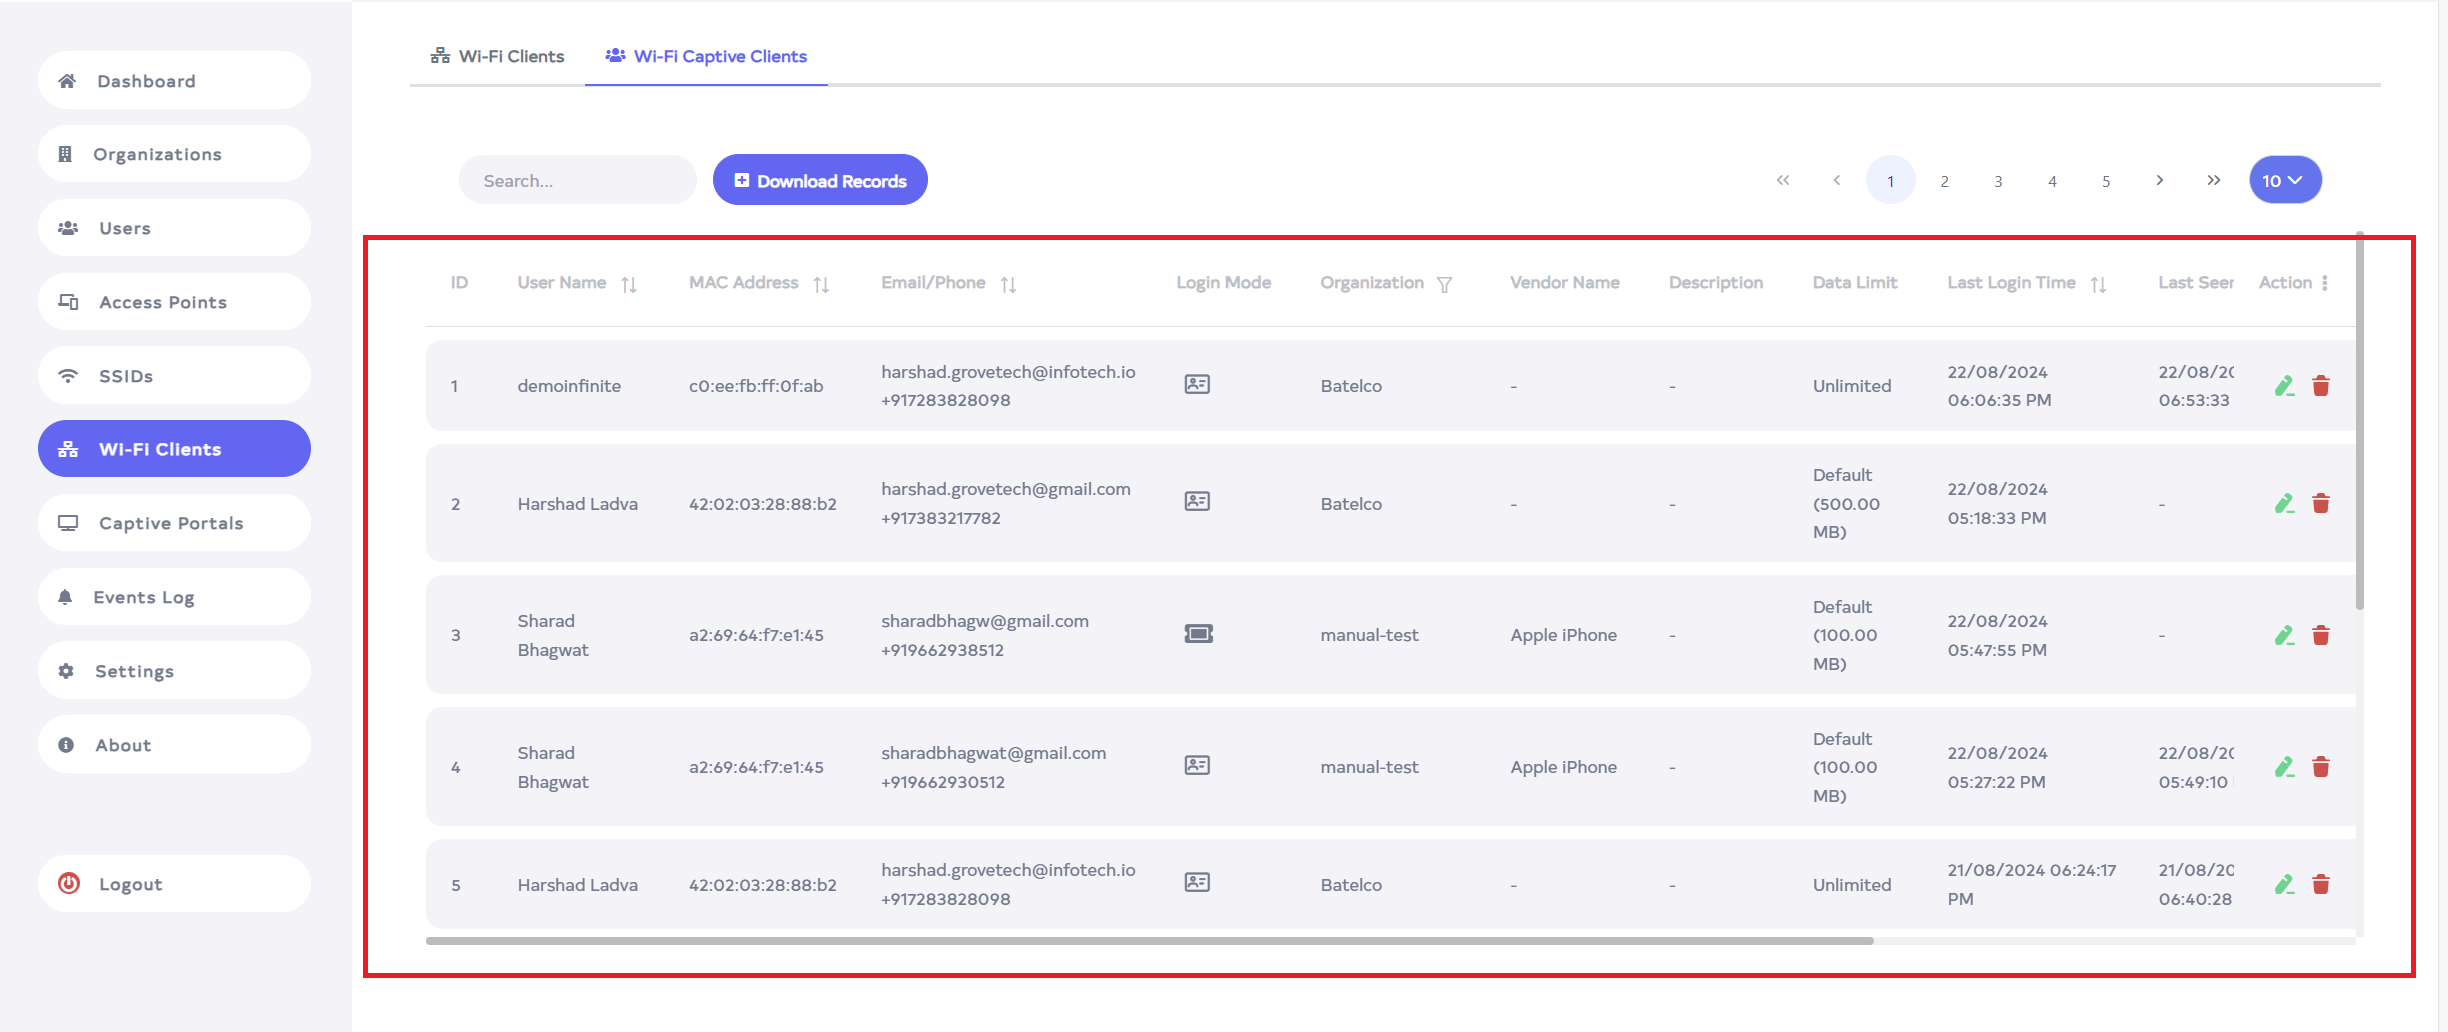
Task: Delete the Harshad Ladva row 2 record
Action: point(2321,503)
